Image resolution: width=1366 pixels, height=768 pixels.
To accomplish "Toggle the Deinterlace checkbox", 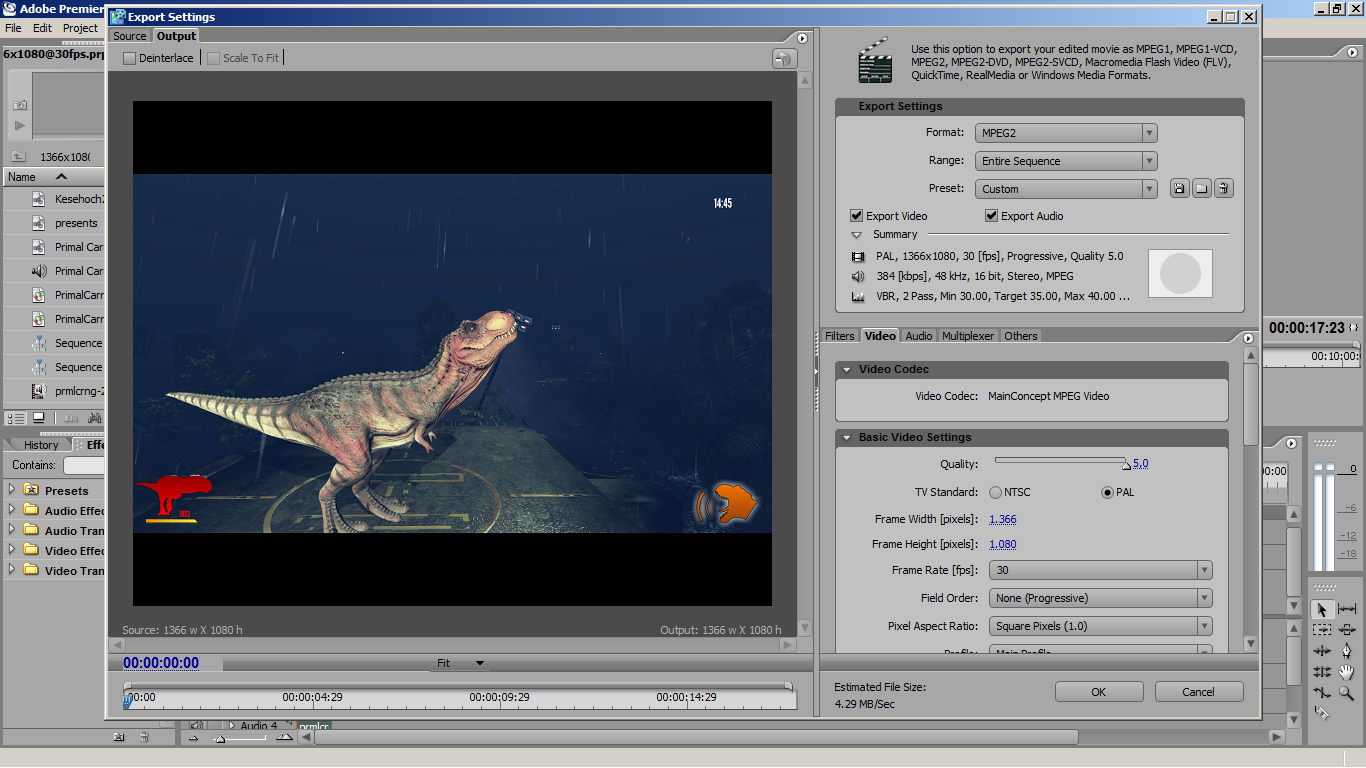I will click(x=129, y=58).
